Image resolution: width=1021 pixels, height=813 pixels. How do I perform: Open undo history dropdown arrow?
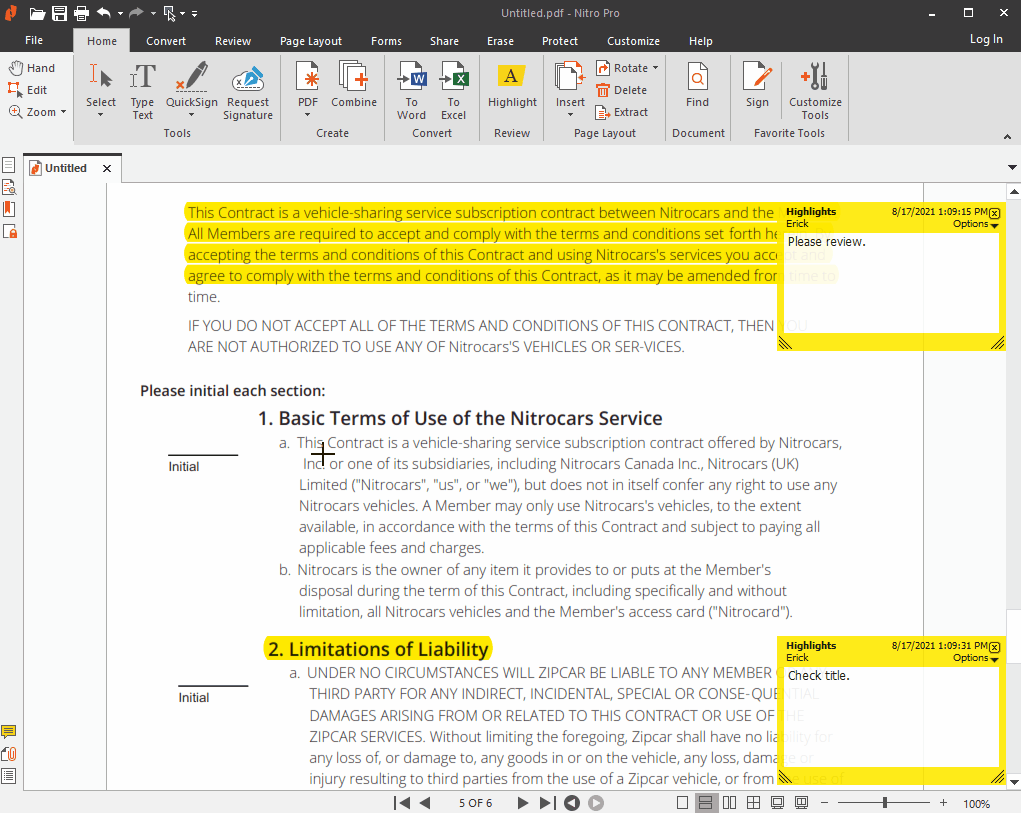(x=120, y=13)
